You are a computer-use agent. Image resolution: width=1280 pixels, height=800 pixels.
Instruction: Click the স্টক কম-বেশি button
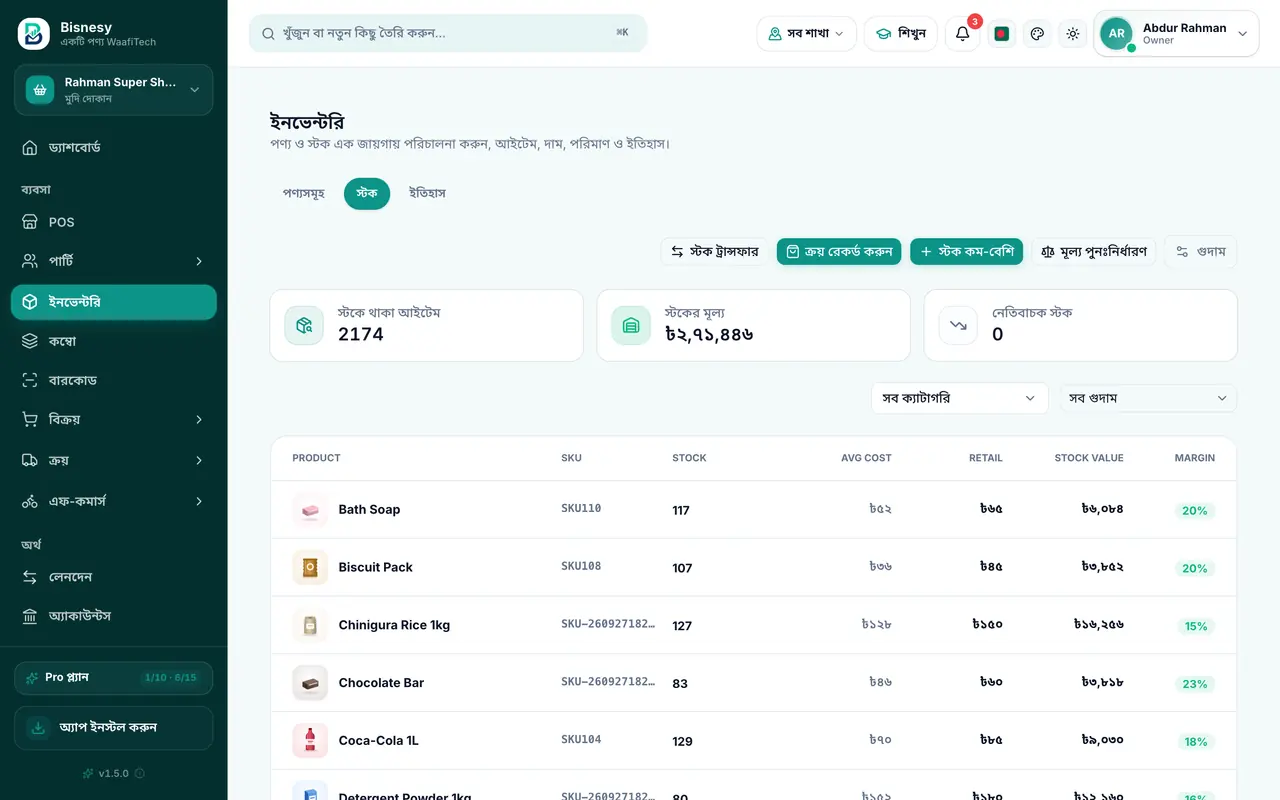coord(966,252)
